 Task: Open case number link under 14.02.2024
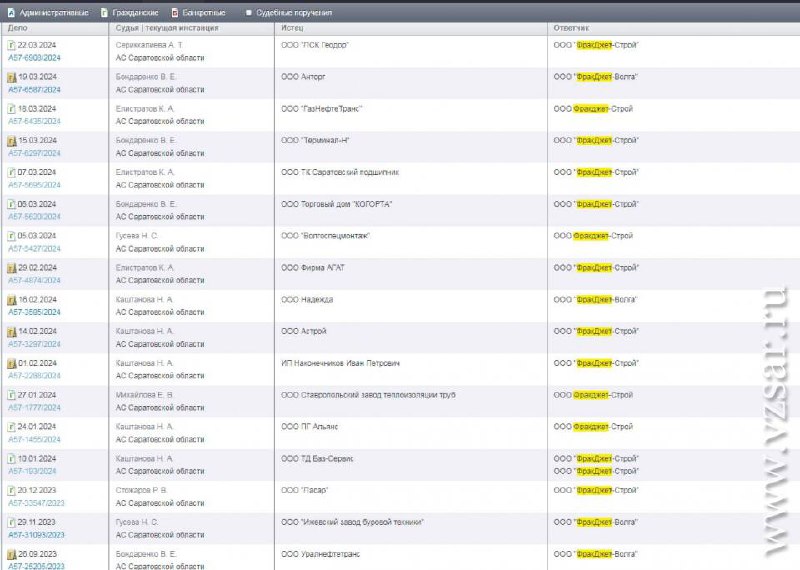click(34, 344)
